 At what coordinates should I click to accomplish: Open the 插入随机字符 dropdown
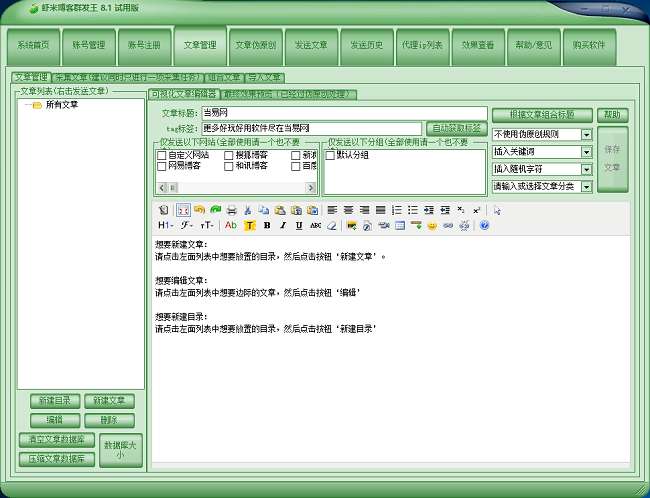coord(586,169)
